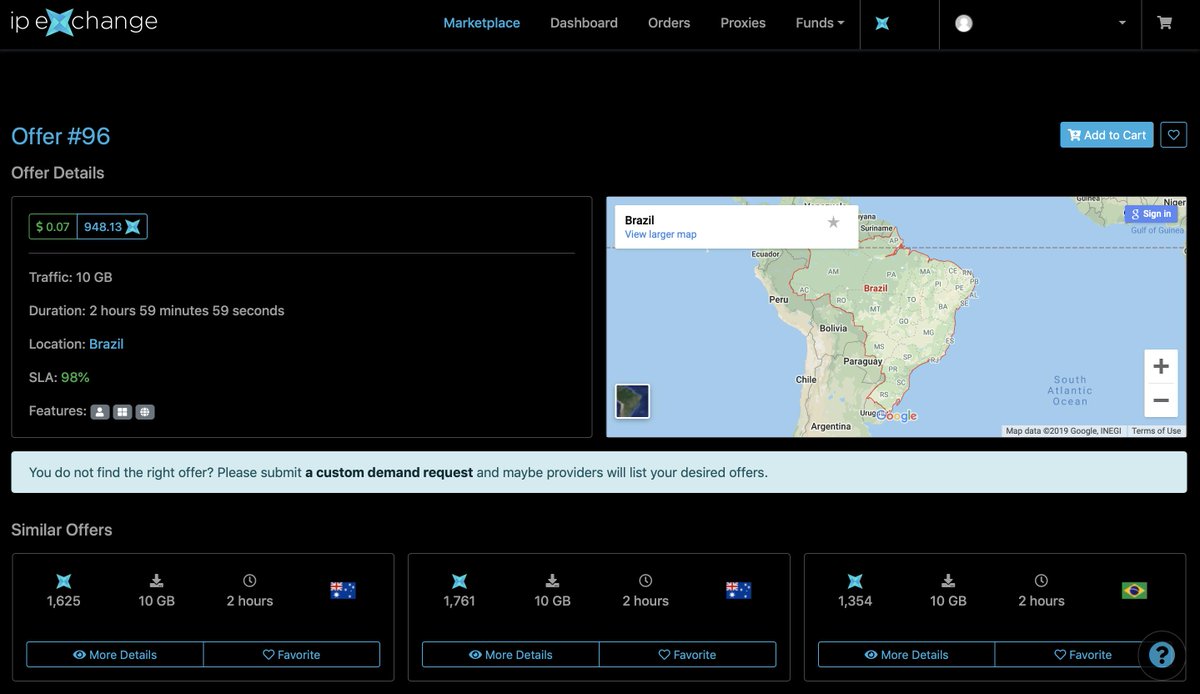1200x694 pixels.
Task: Favorite the 1,761 token offer
Action: (x=688, y=655)
